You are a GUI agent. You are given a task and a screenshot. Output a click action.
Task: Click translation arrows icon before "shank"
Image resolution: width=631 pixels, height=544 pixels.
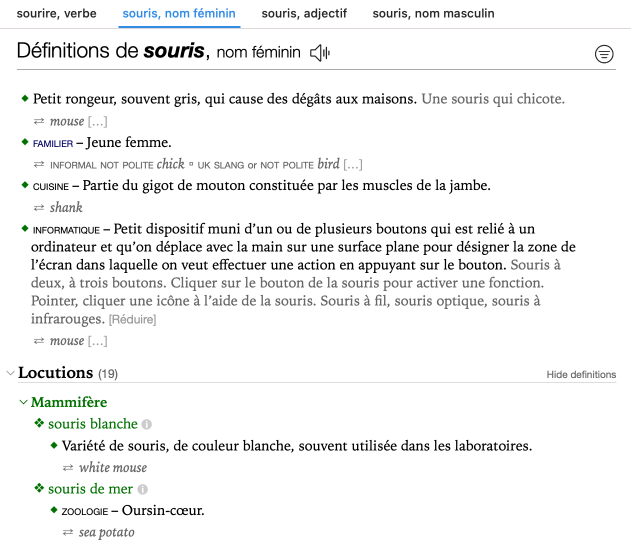[40, 208]
